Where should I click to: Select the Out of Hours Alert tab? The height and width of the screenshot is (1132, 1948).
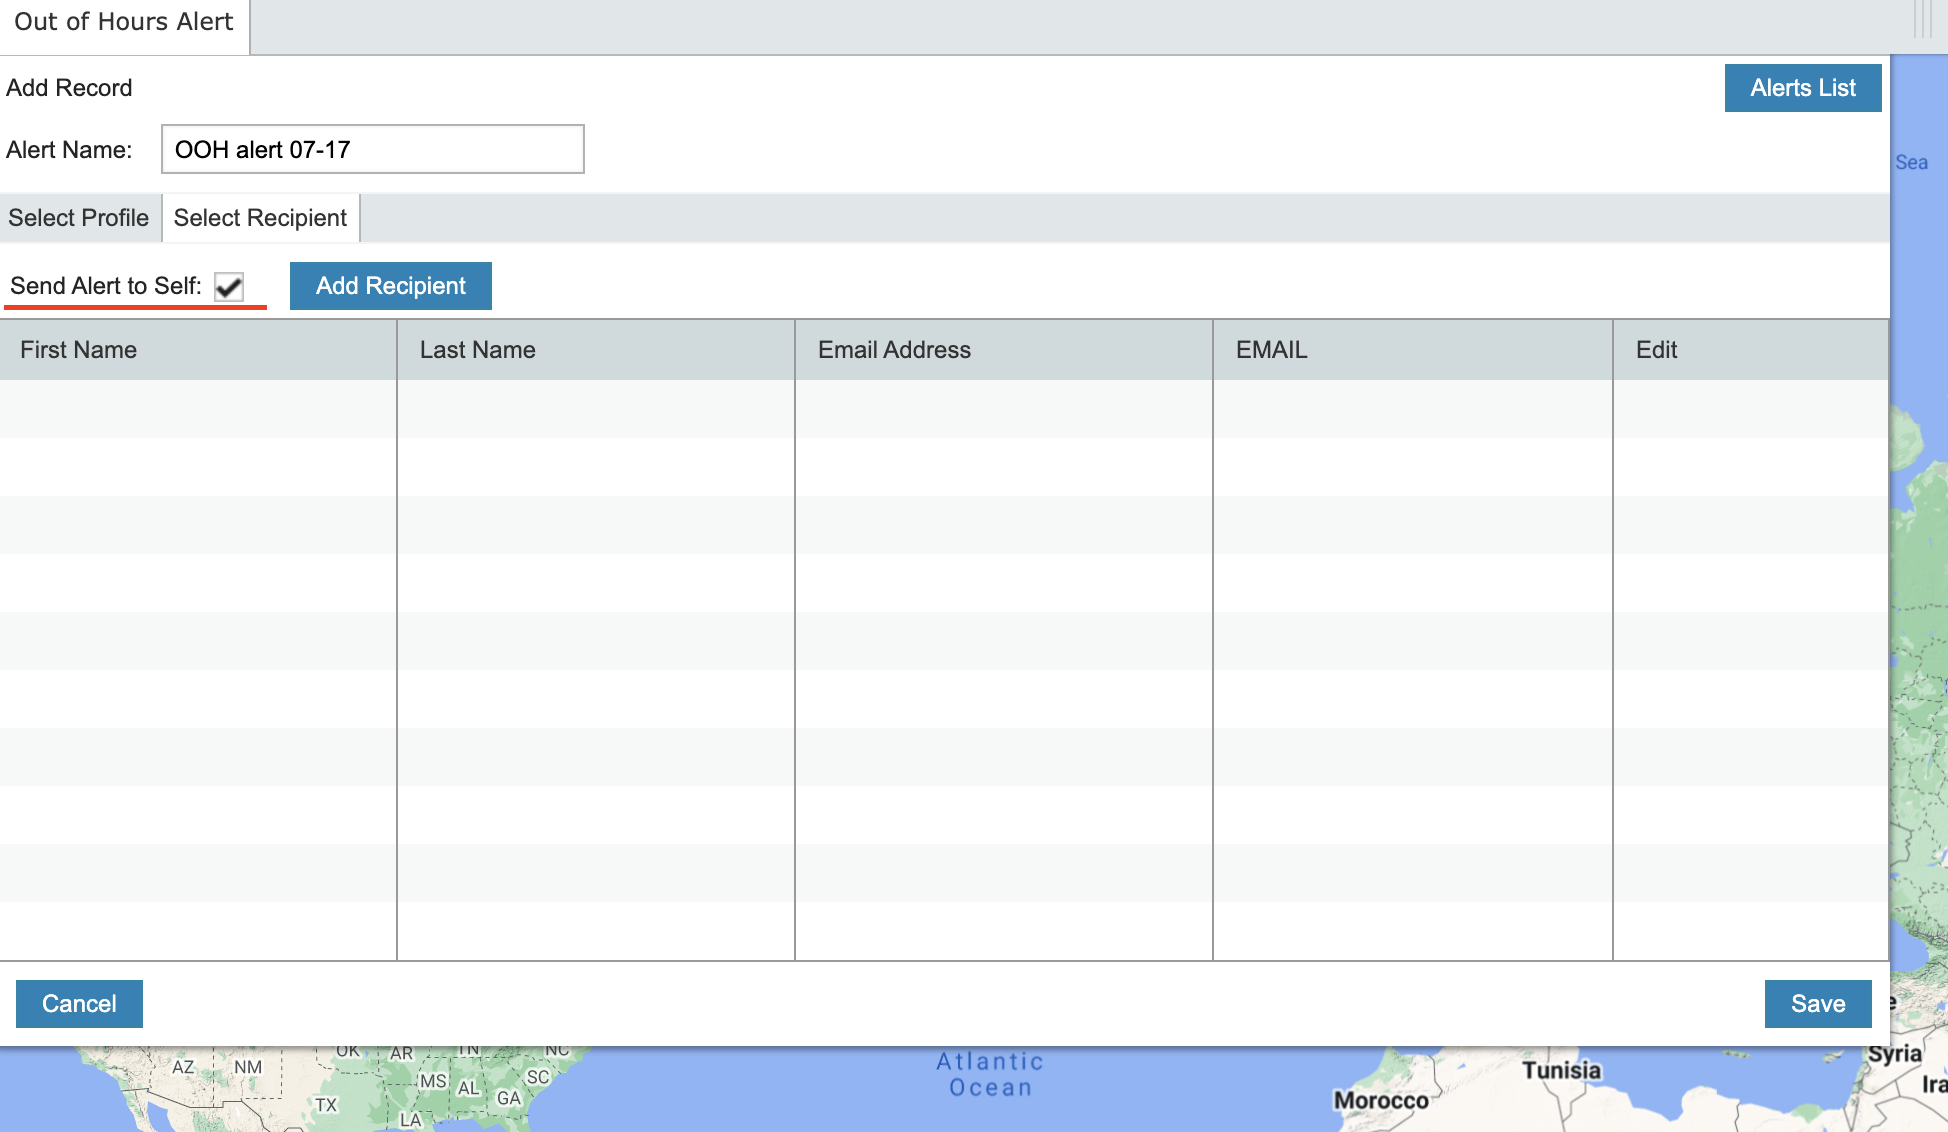pyautogui.click(x=124, y=22)
